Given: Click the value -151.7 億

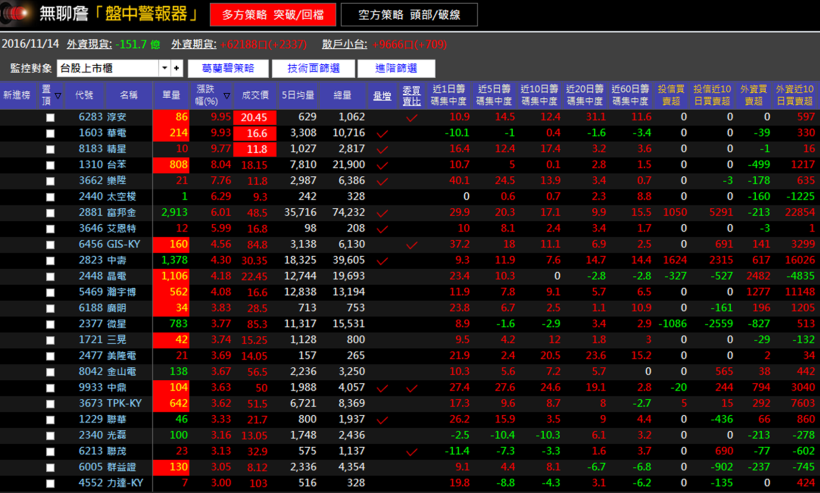Looking at the screenshot, I should [x=138, y=44].
